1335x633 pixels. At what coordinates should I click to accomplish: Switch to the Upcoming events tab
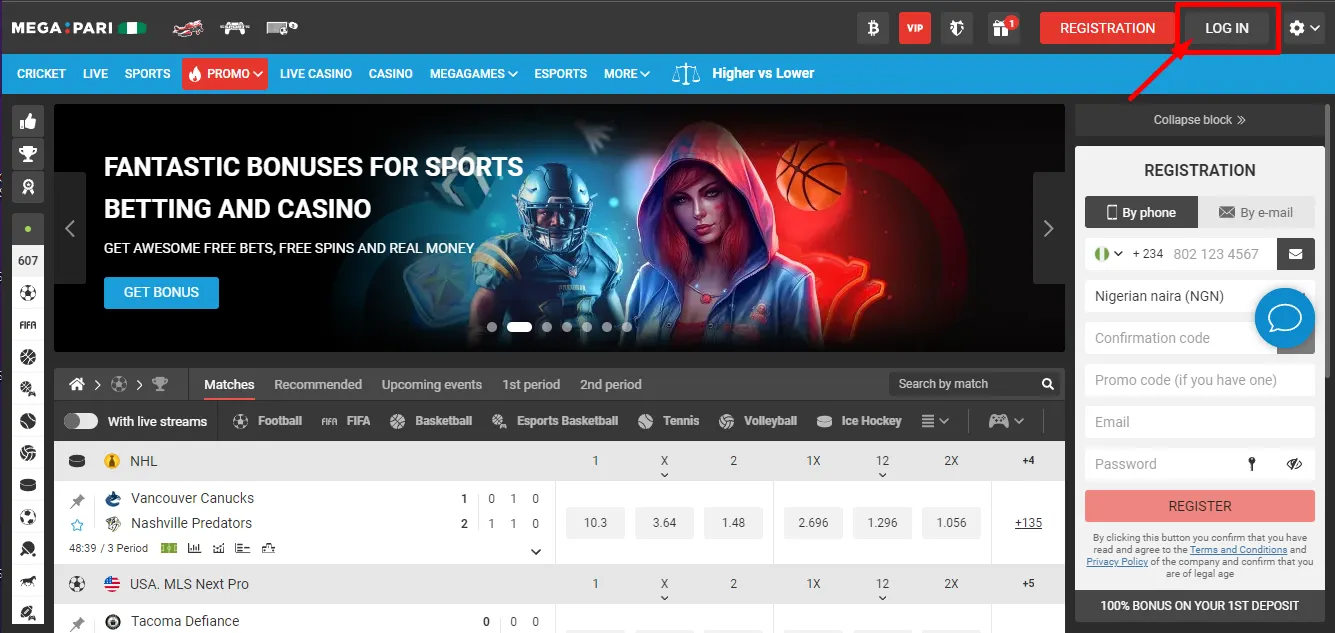click(431, 384)
